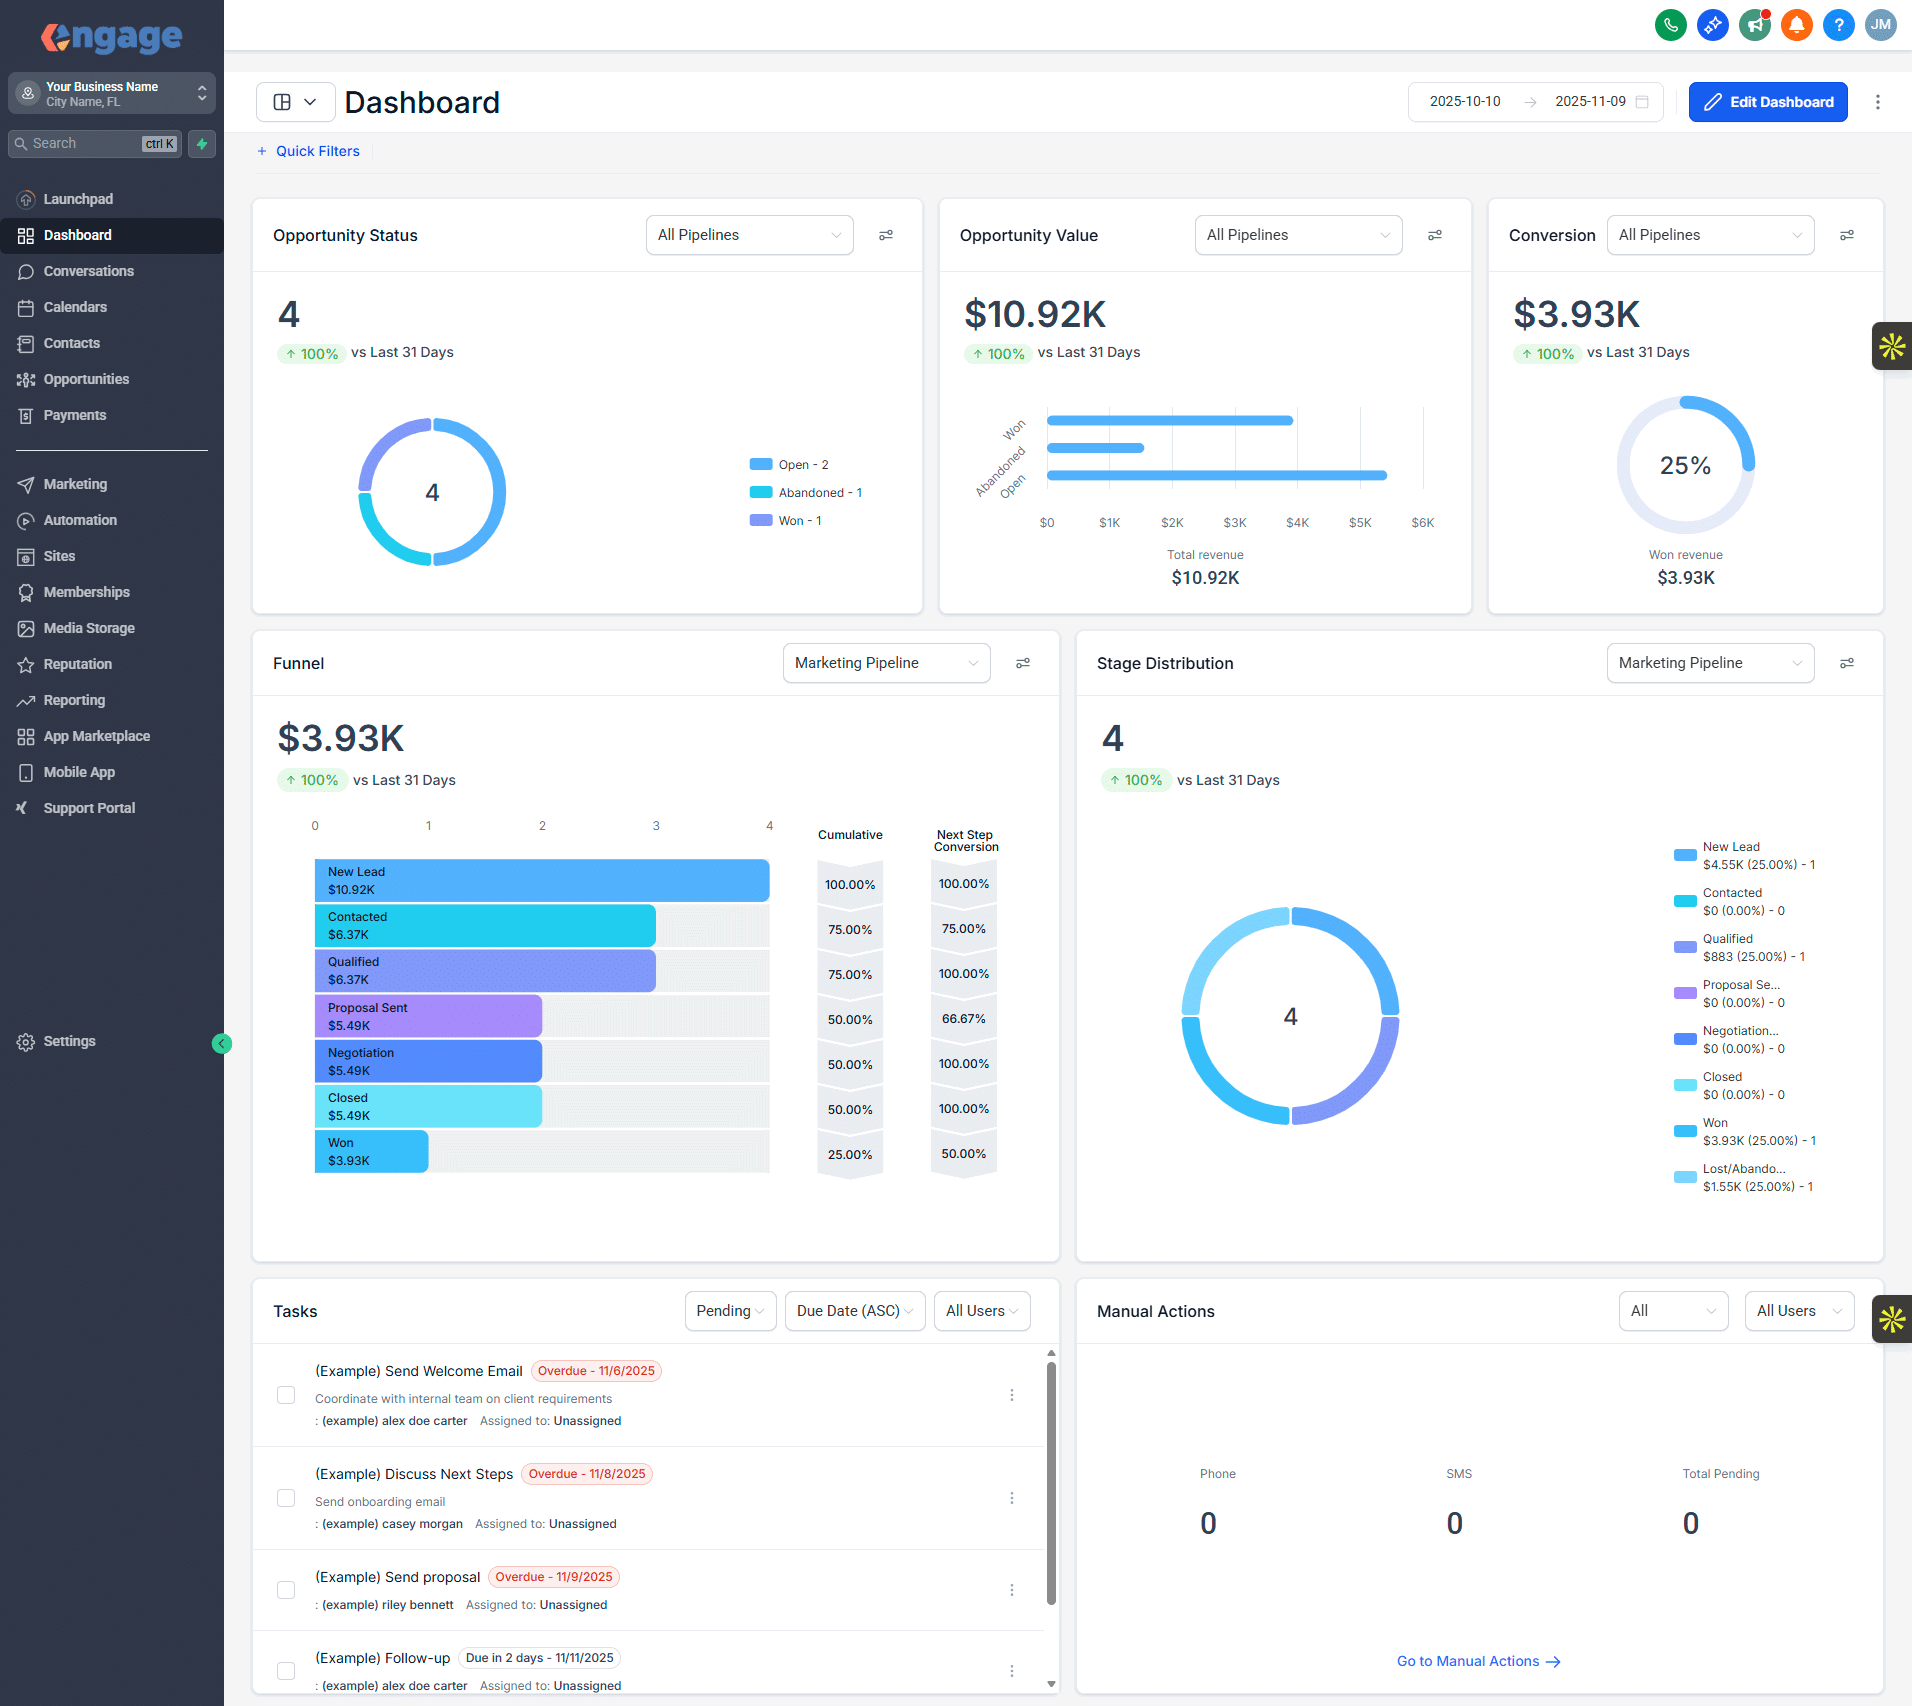Collapse the sidebar using green arrow
Screen dimensions: 1912x1706
[222, 1043]
